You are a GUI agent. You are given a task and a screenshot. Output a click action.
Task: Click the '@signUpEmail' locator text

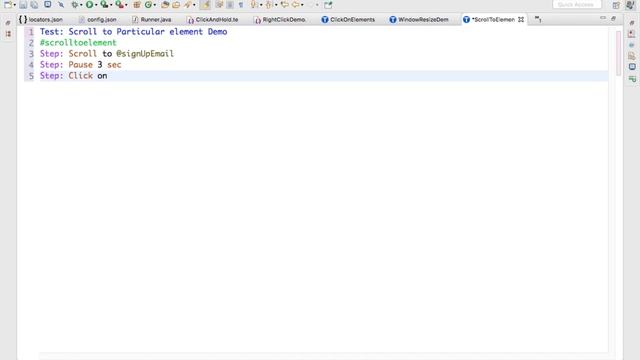(x=145, y=54)
